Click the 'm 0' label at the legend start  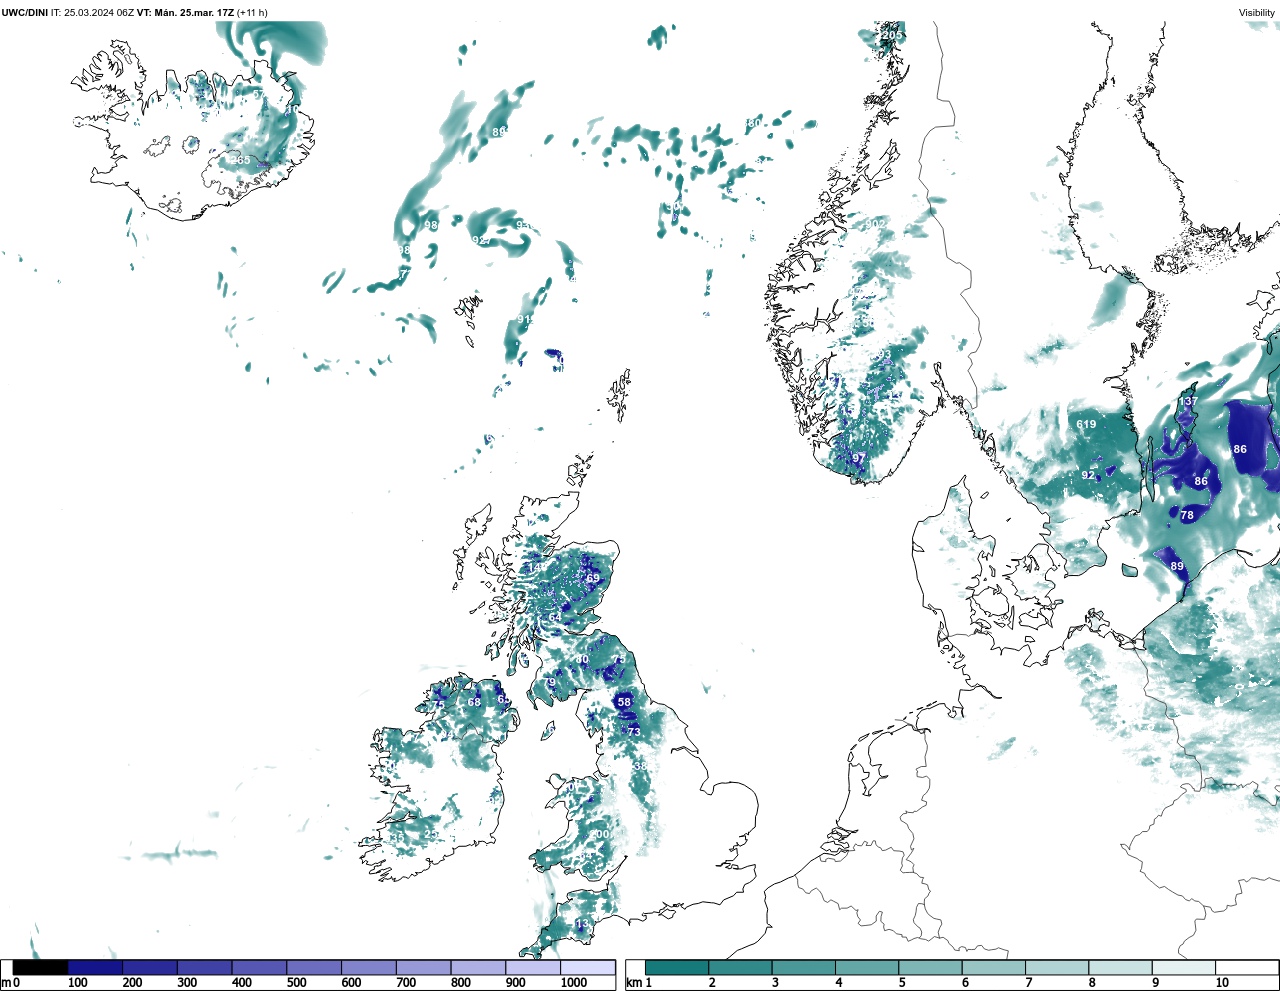pos(11,983)
